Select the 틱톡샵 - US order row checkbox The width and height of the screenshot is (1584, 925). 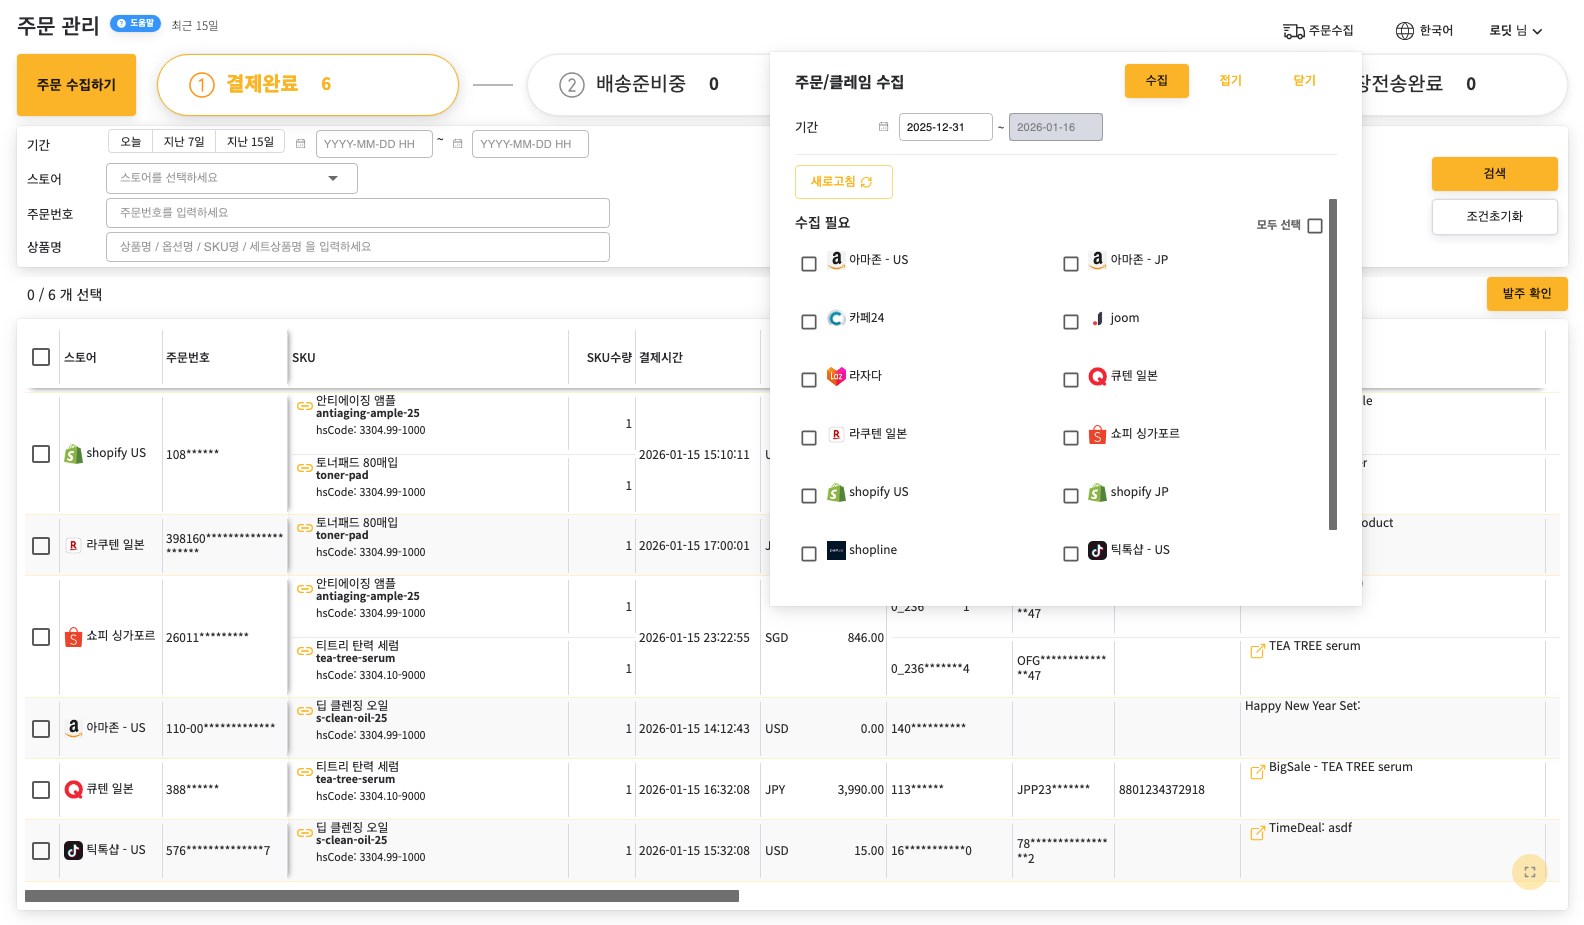point(41,851)
